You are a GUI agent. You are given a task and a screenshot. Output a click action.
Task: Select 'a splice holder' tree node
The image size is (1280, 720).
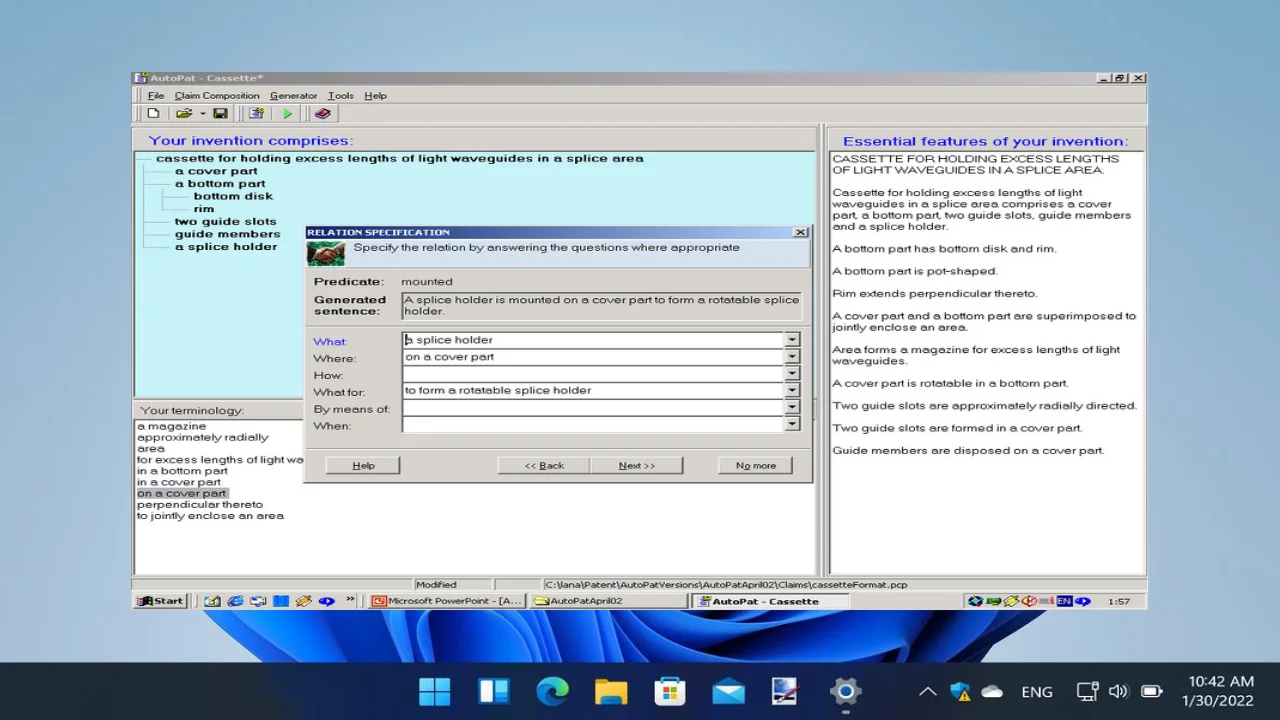pos(226,247)
